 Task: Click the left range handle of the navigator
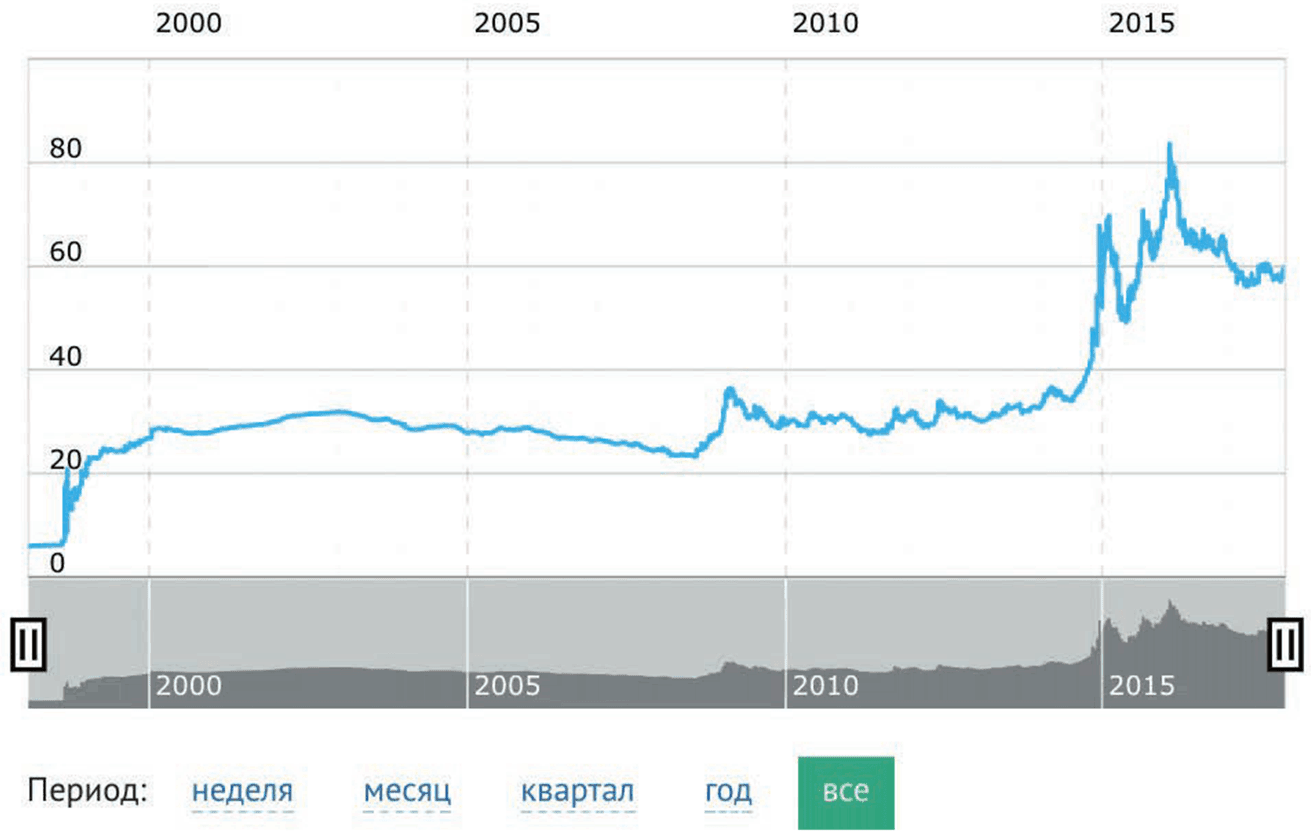[x=27, y=643]
